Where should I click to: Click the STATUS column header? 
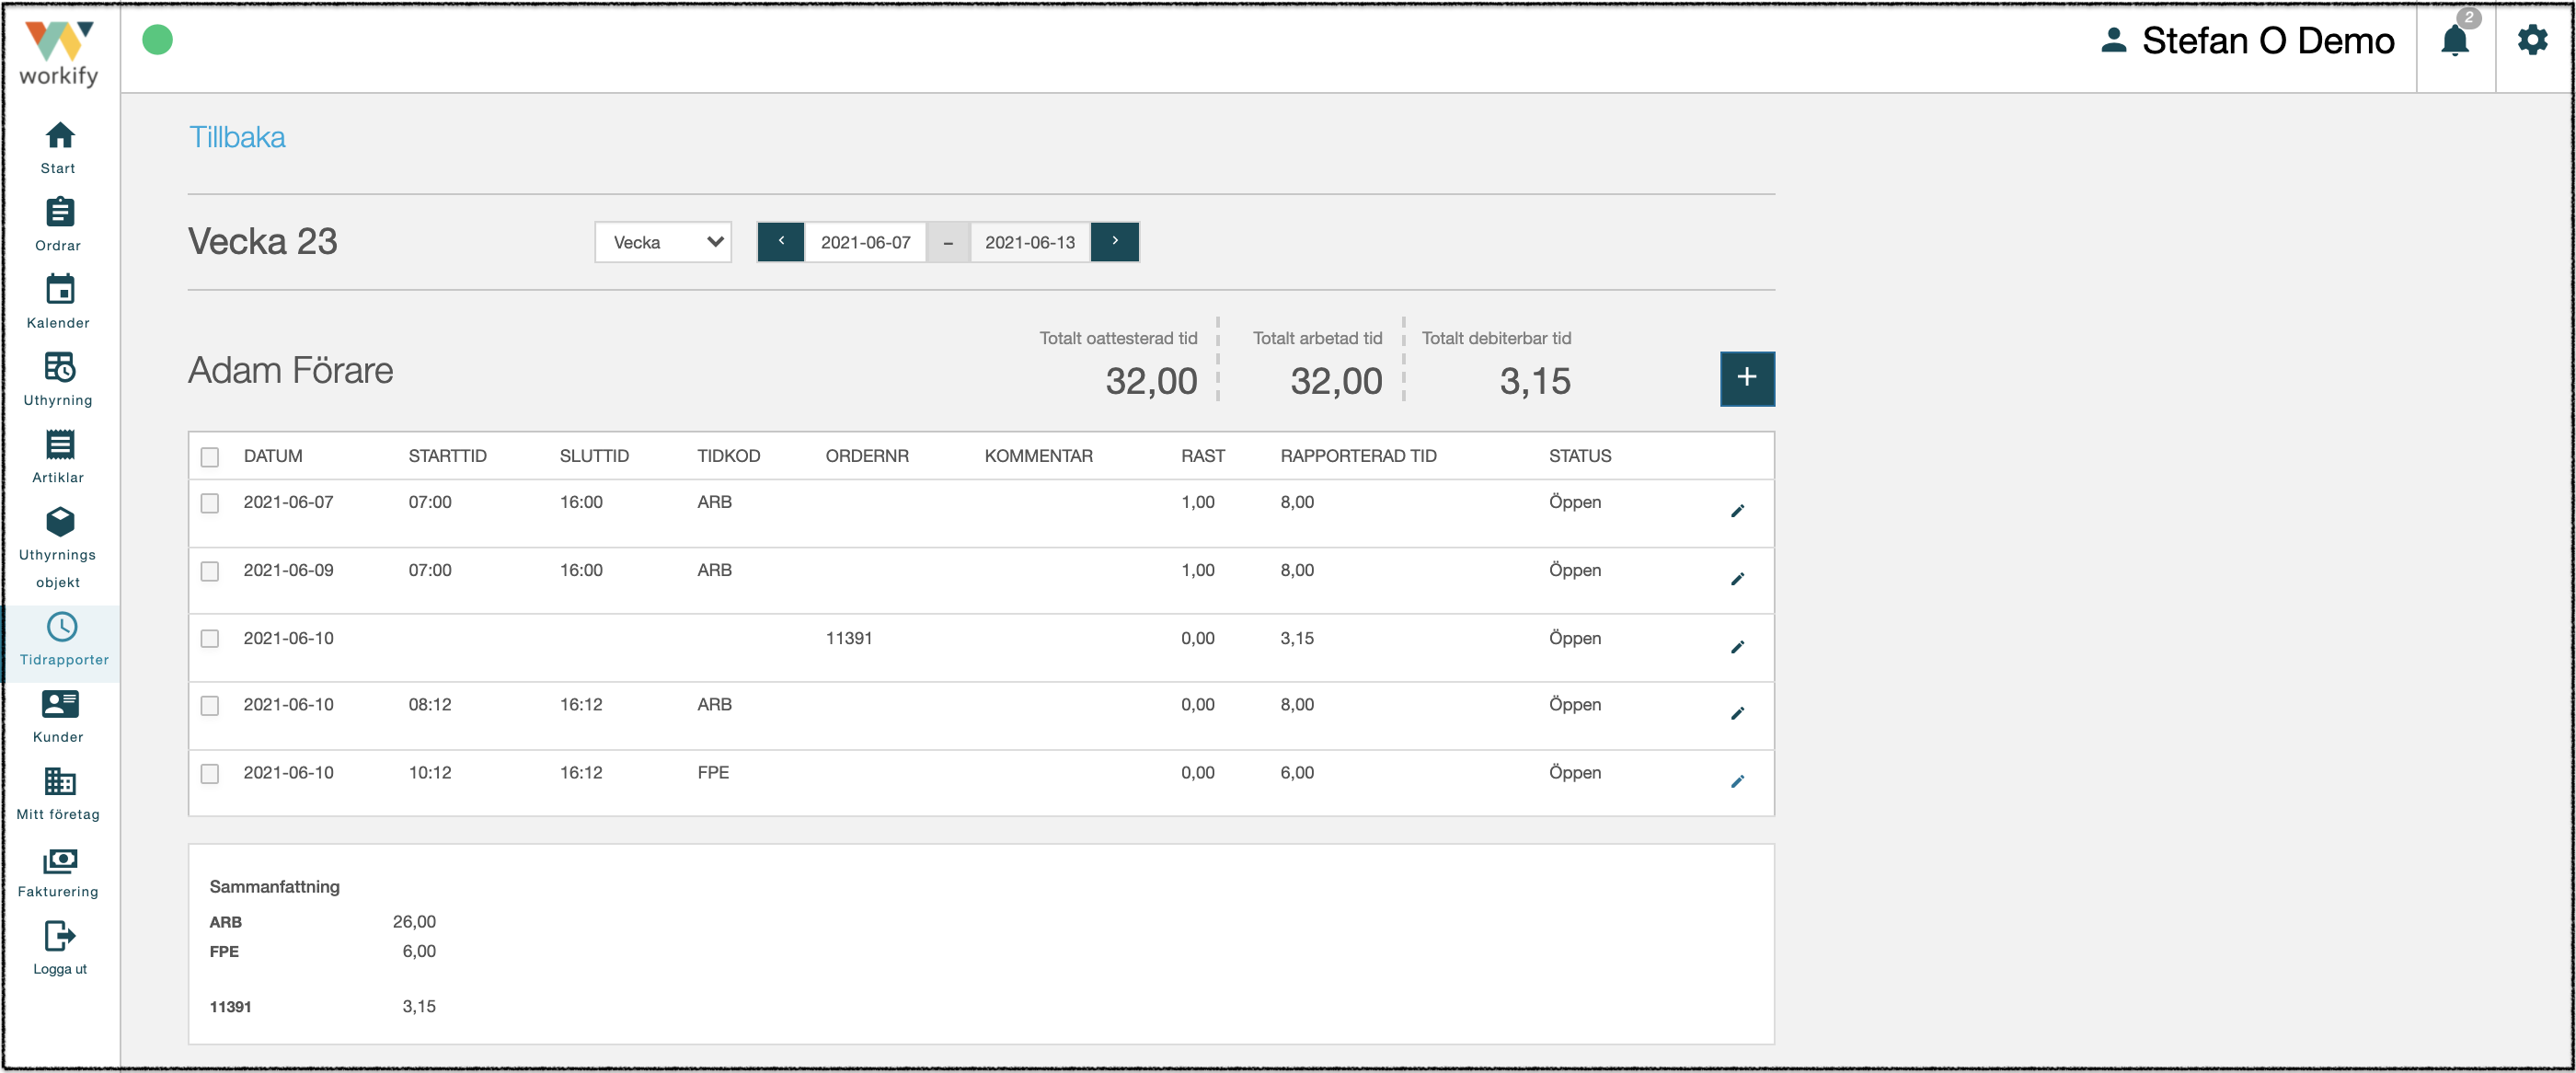point(1580,456)
